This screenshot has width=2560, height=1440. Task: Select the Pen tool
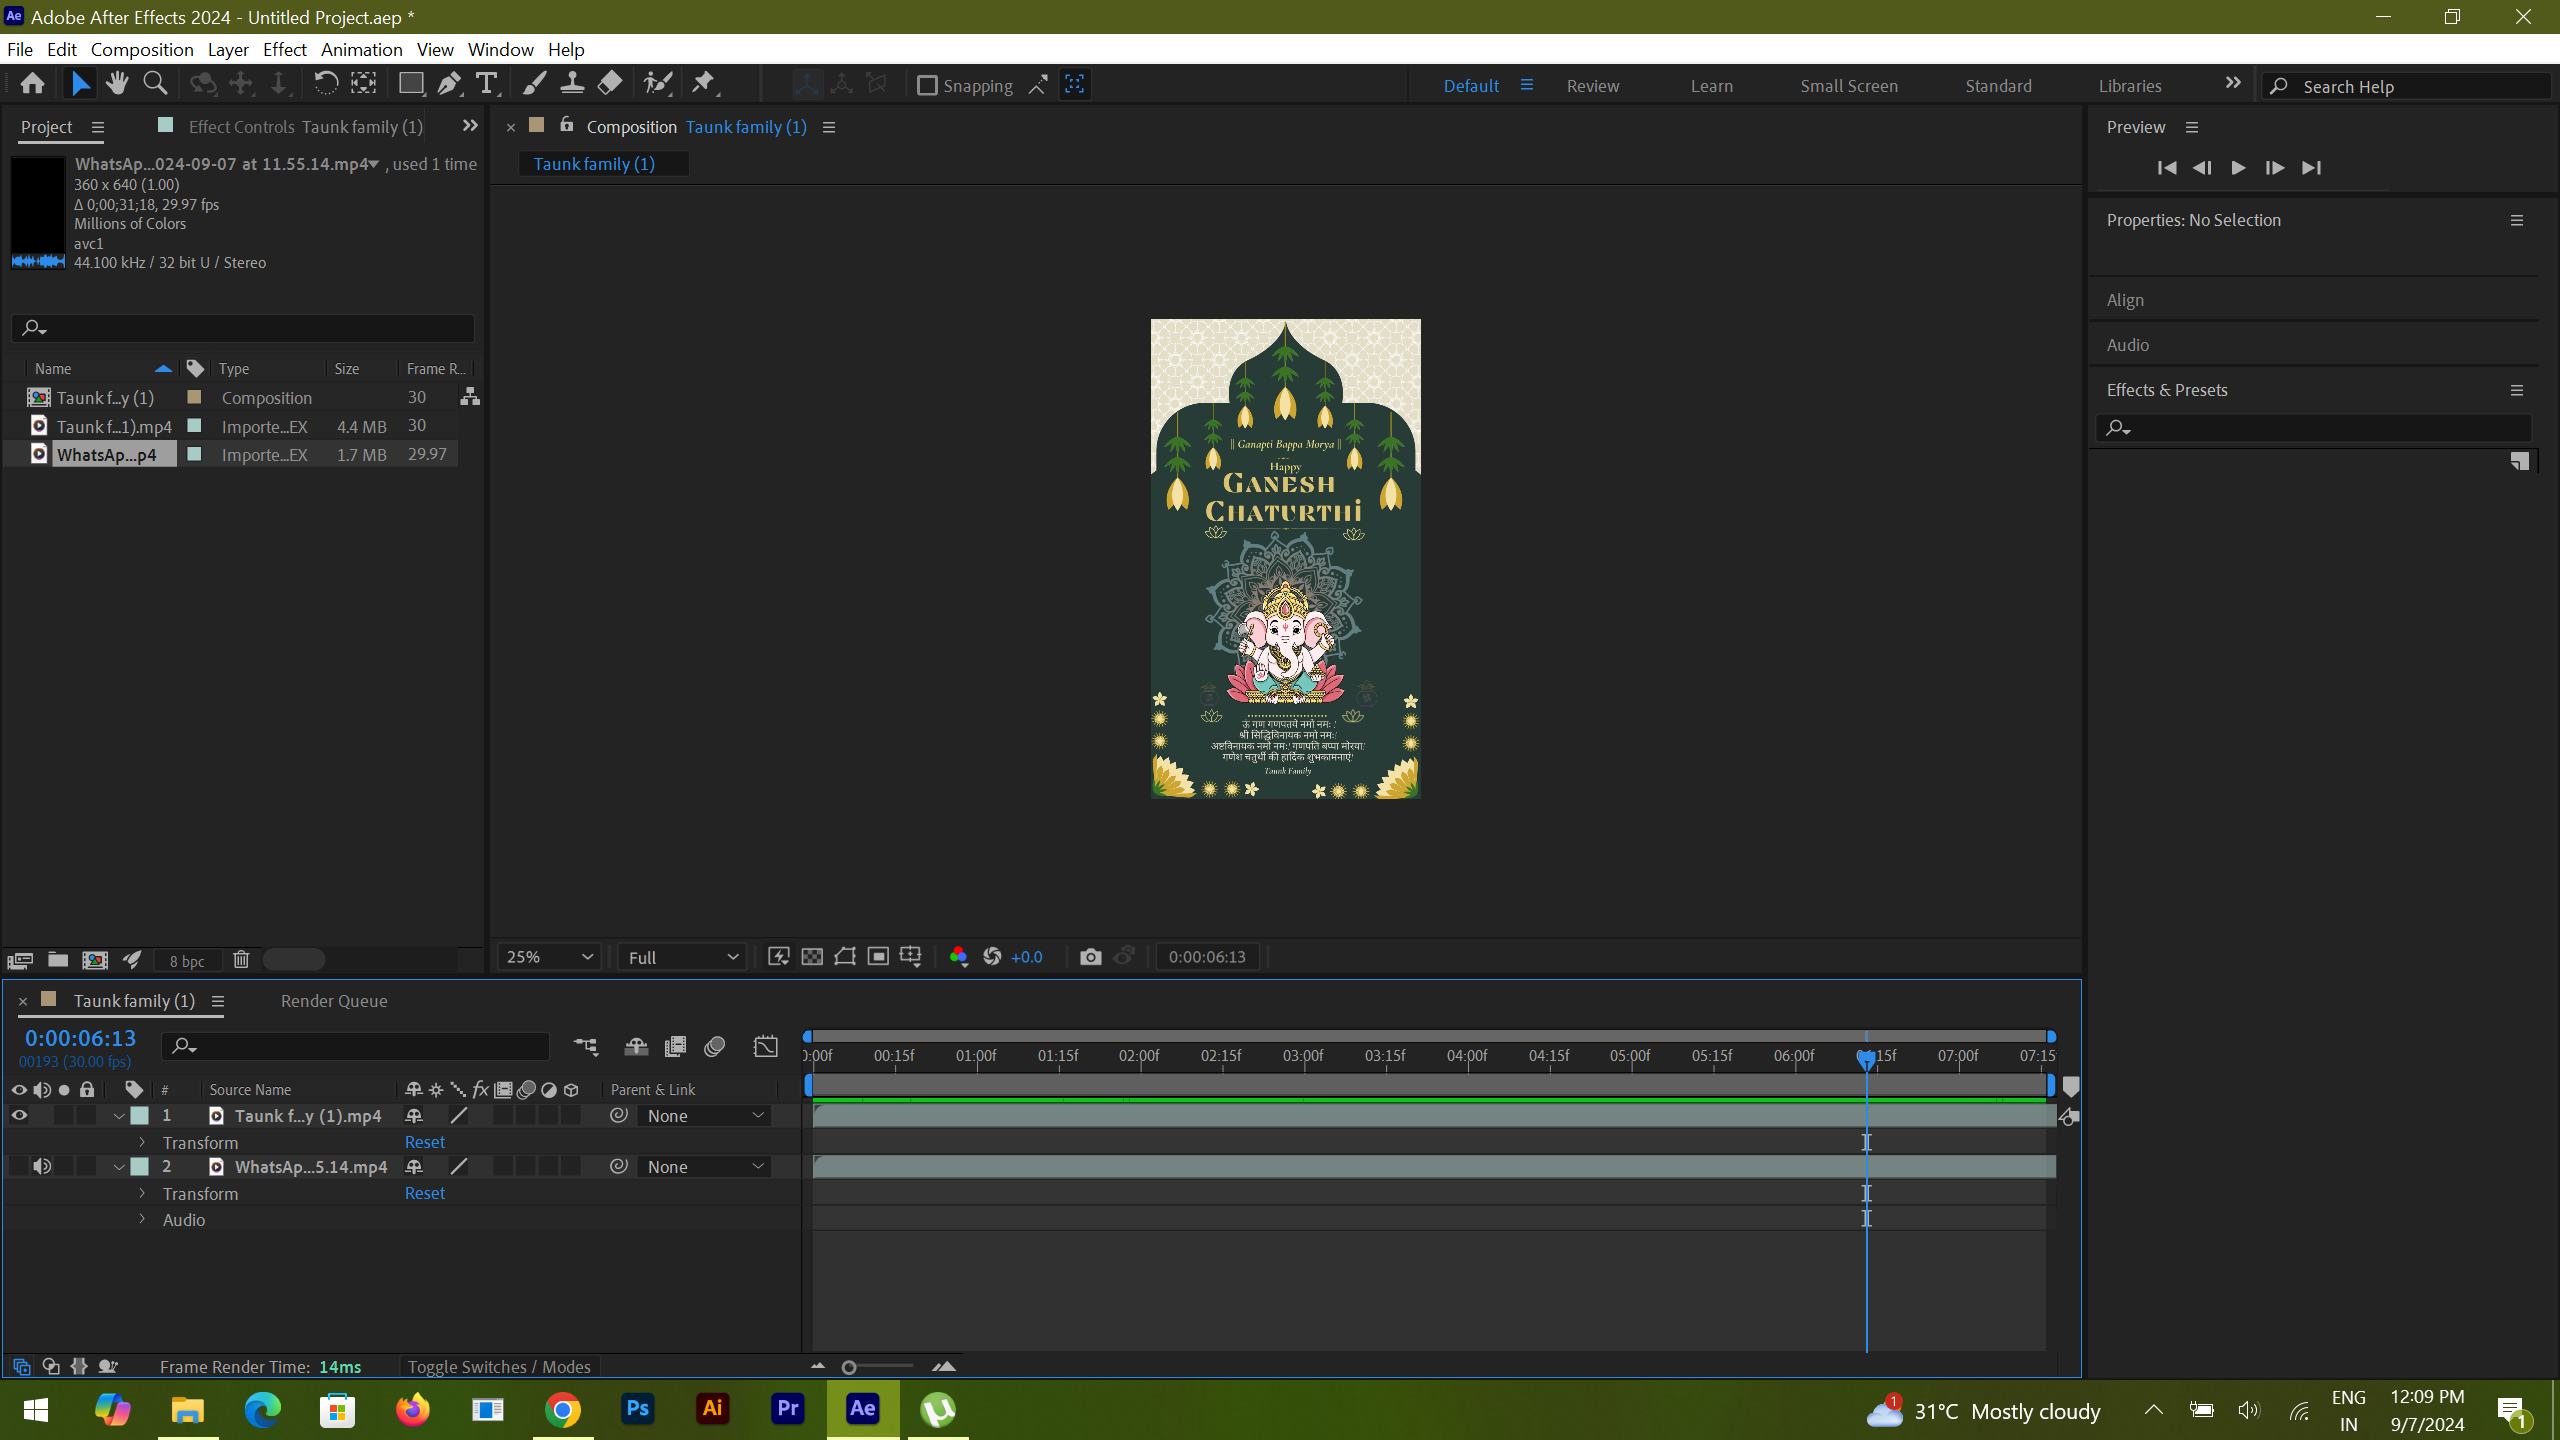[449, 84]
